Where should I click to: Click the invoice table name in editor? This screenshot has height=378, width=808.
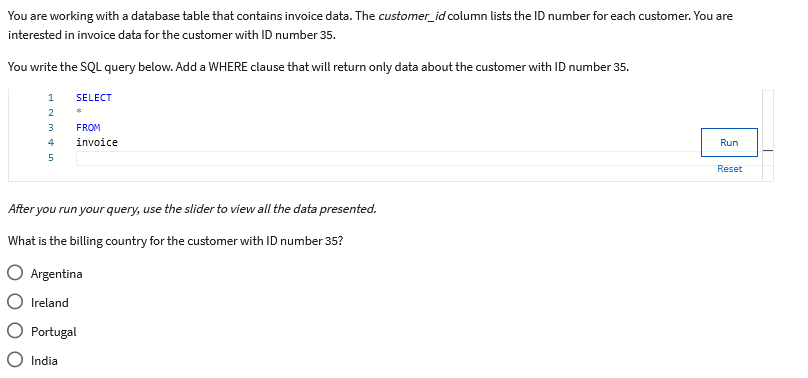point(97,142)
